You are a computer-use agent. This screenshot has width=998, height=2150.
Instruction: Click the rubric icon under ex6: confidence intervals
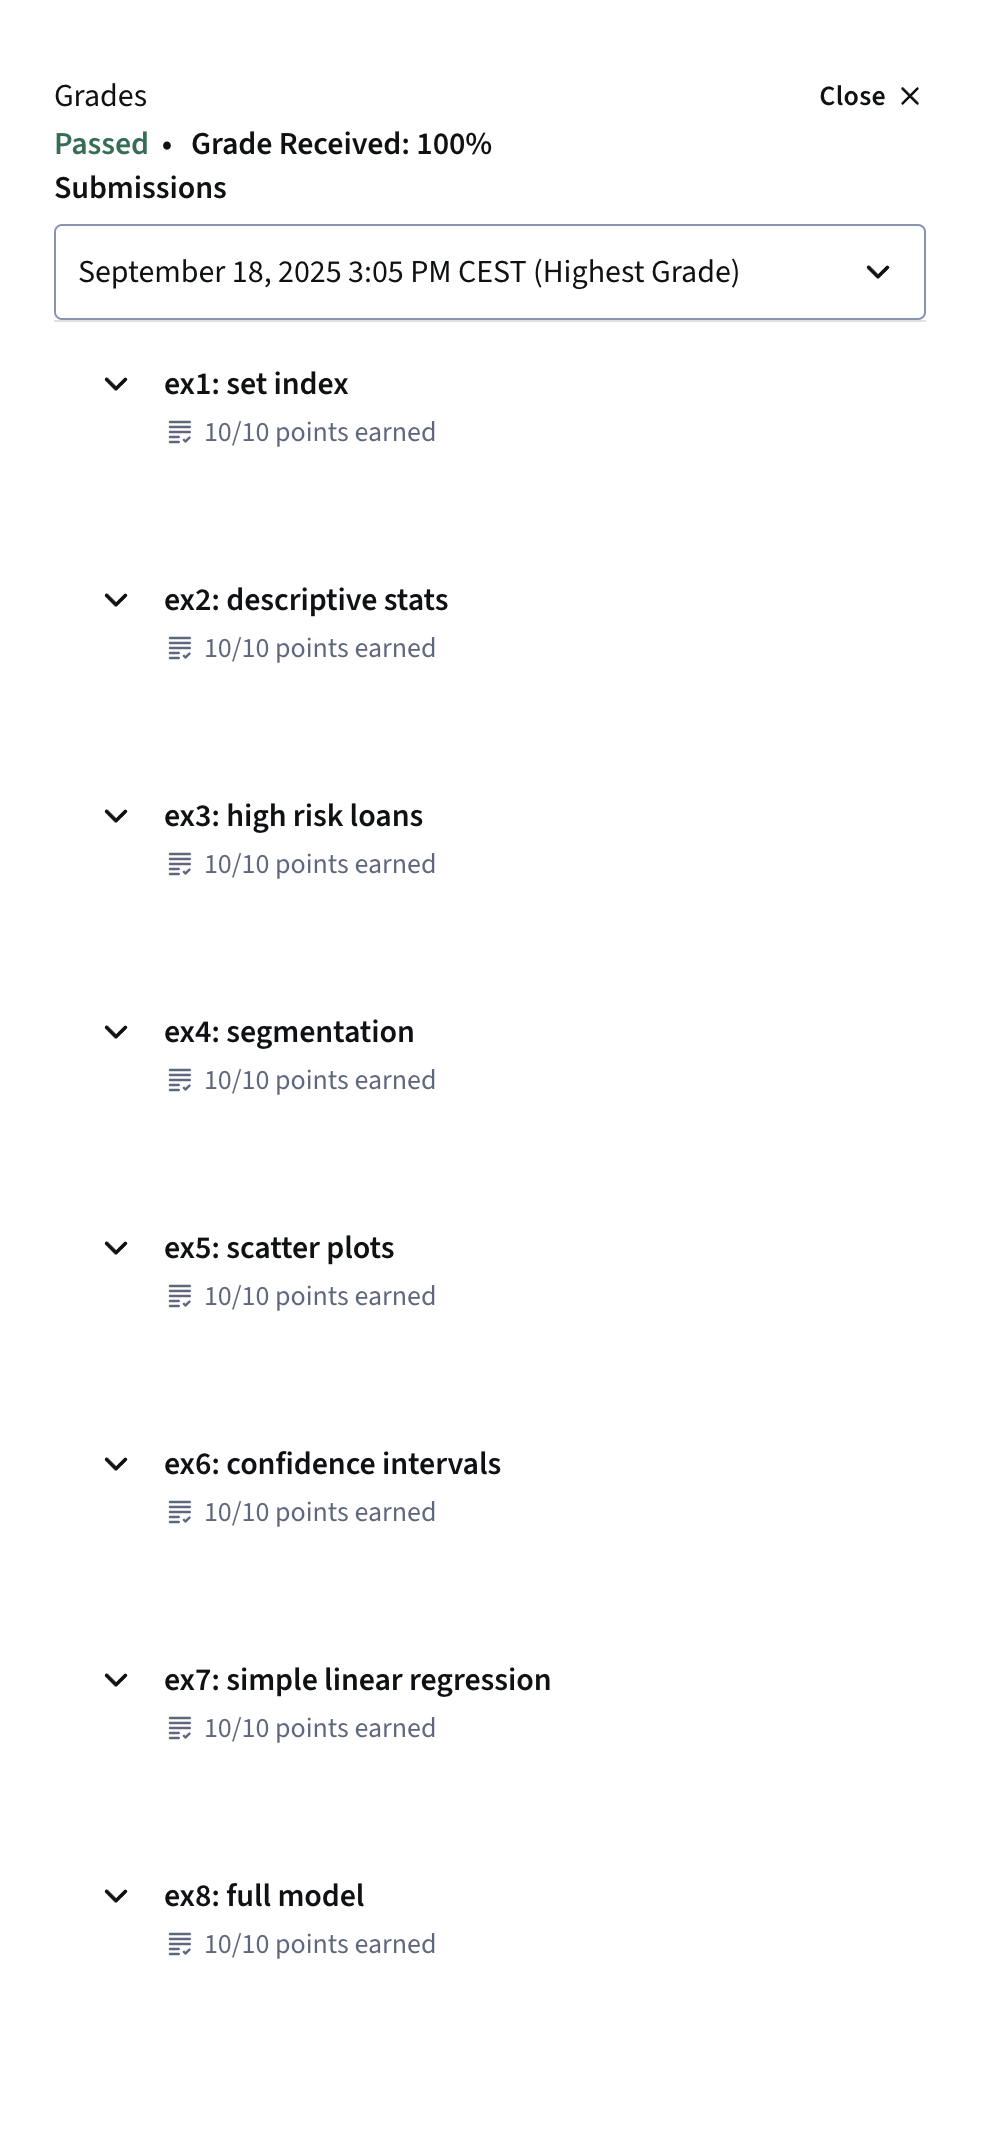180,1512
